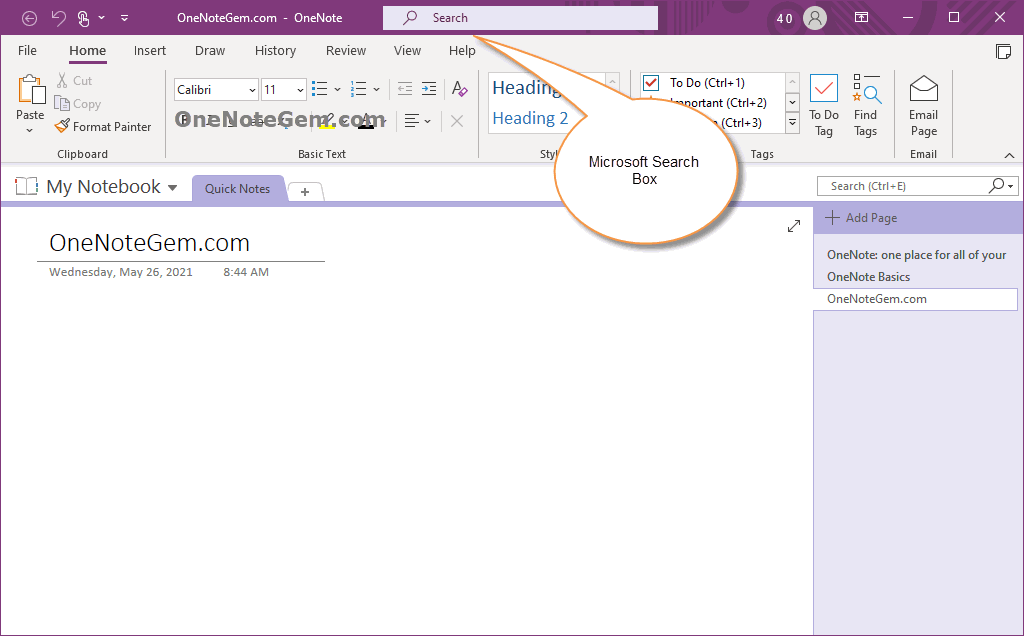1024x636 pixels.
Task: Open the font size 11 dropdown
Action: tap(284, 90)
